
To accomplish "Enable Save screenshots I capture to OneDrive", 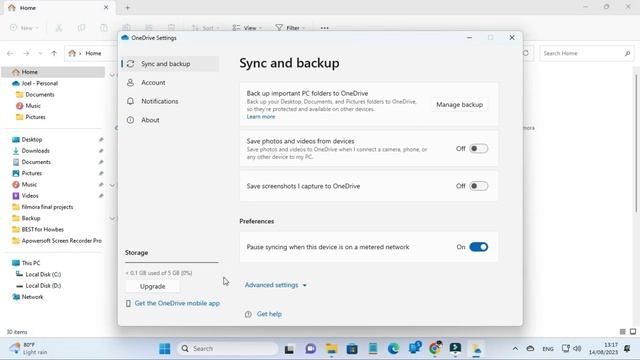I will click(x=478, y=186).
